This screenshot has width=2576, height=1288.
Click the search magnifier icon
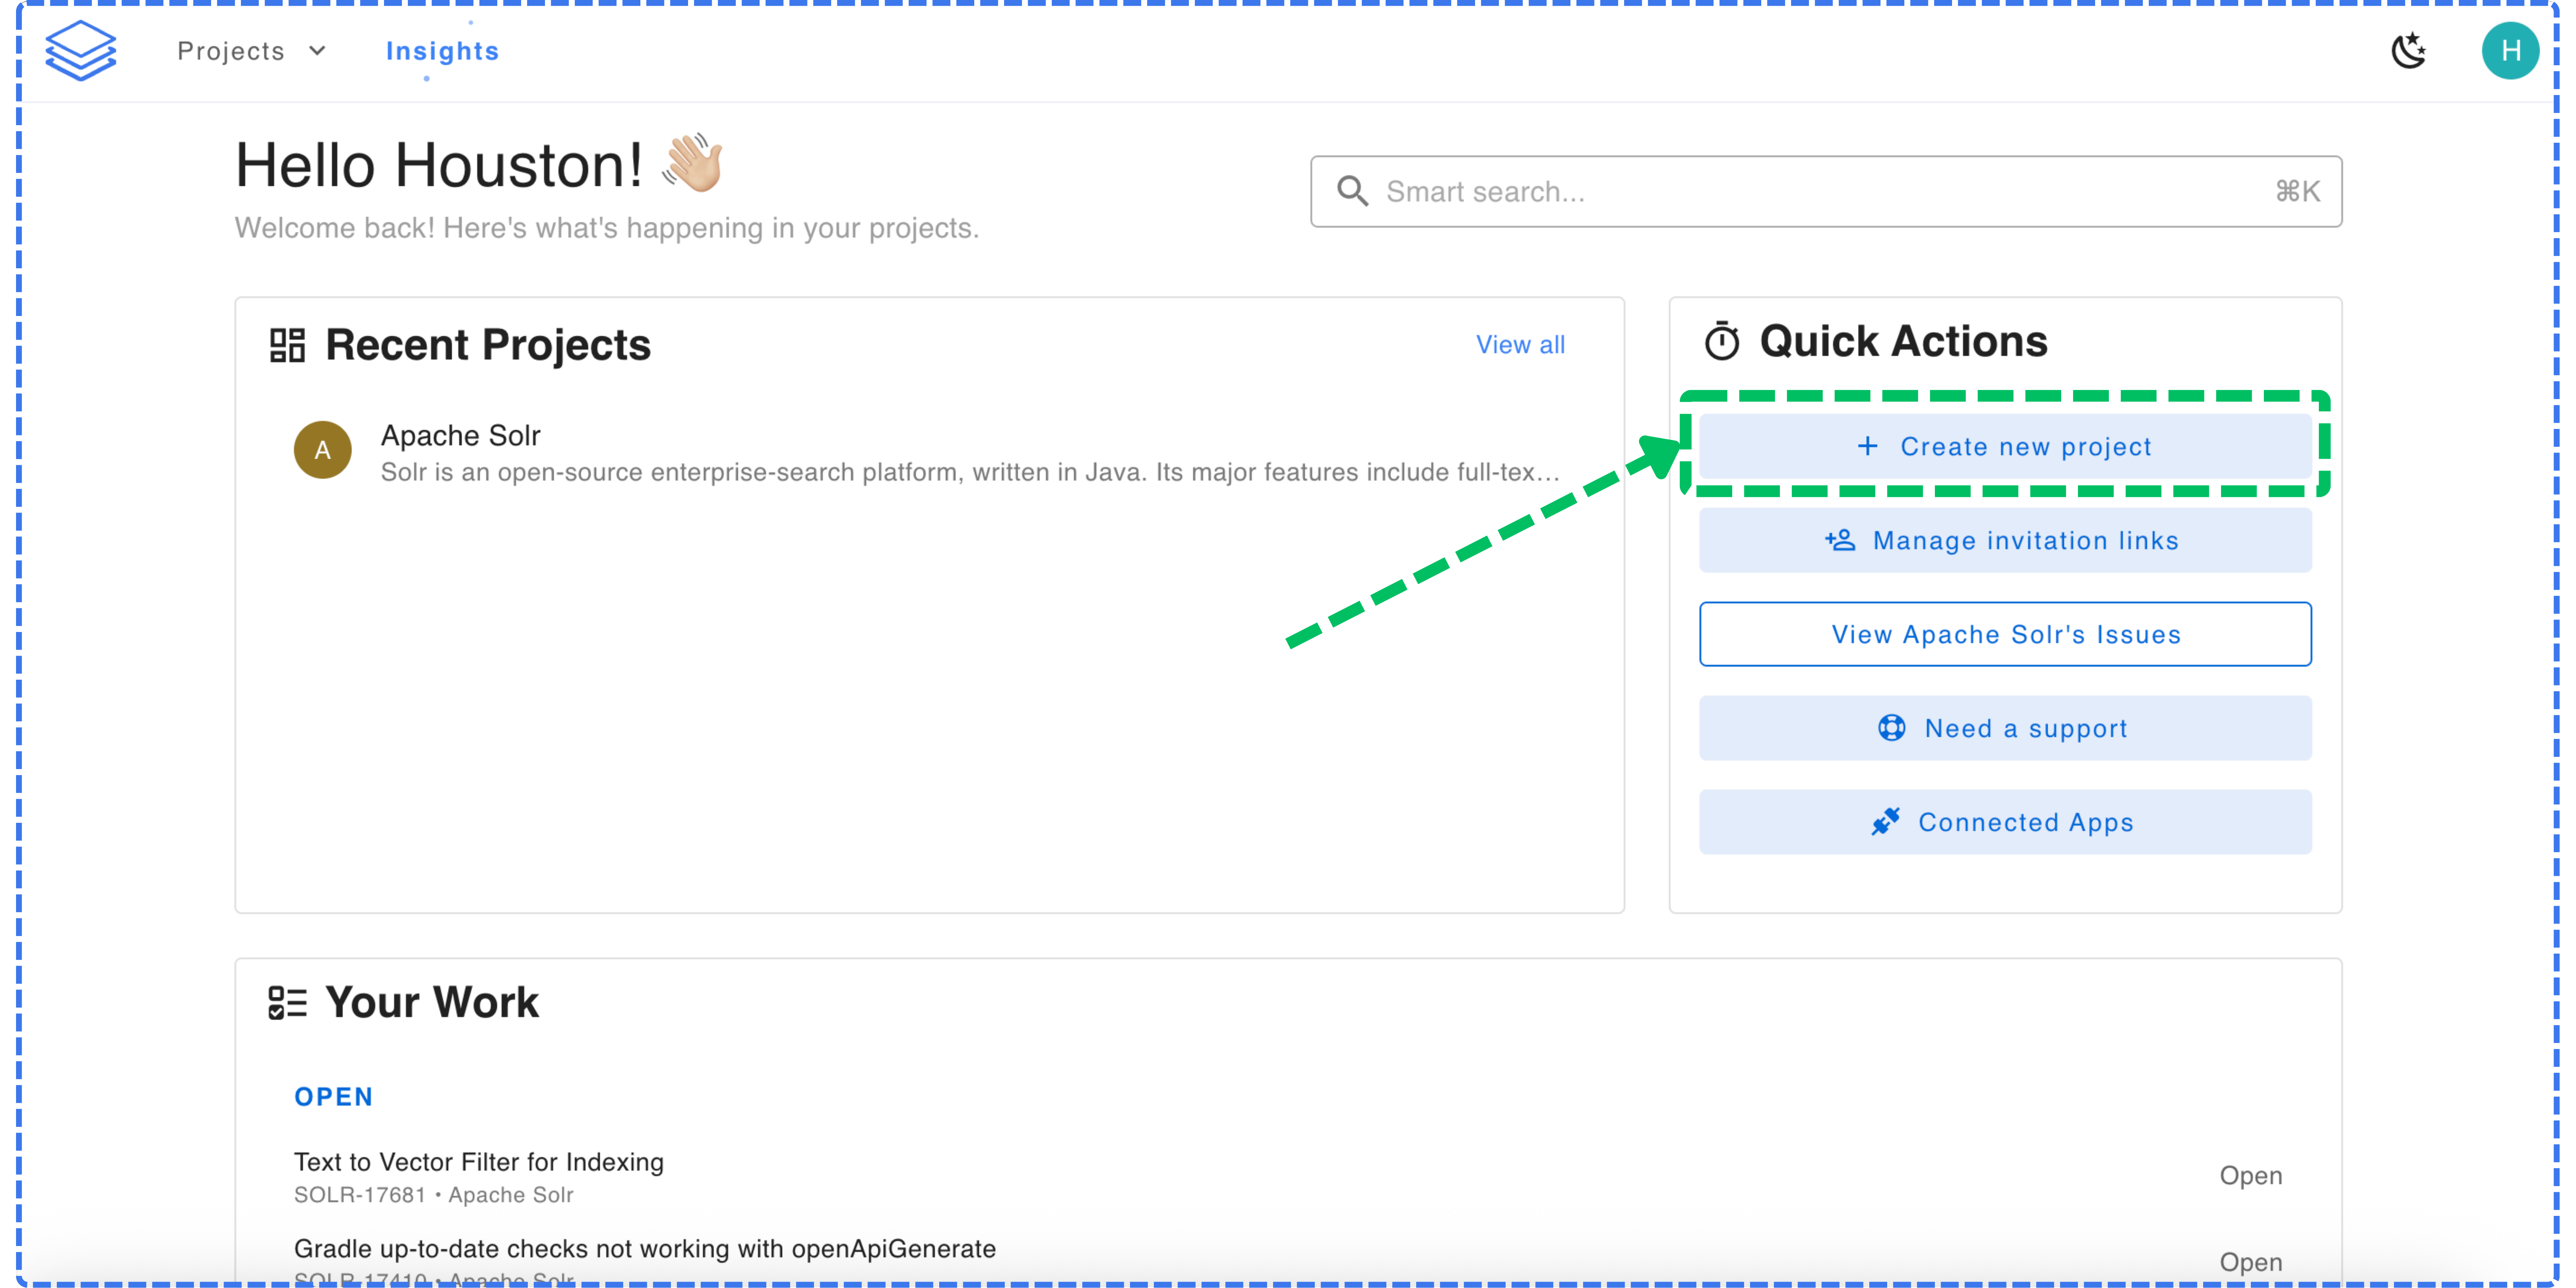click(x=1352, y=191)
